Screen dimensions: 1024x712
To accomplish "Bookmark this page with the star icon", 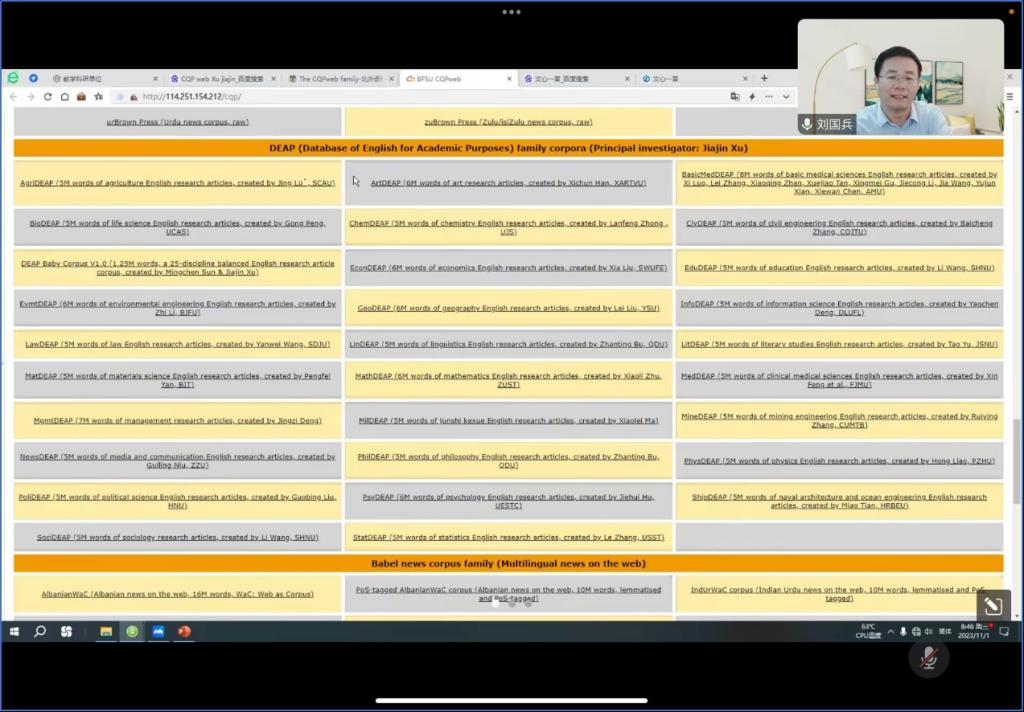I will 99,97.
